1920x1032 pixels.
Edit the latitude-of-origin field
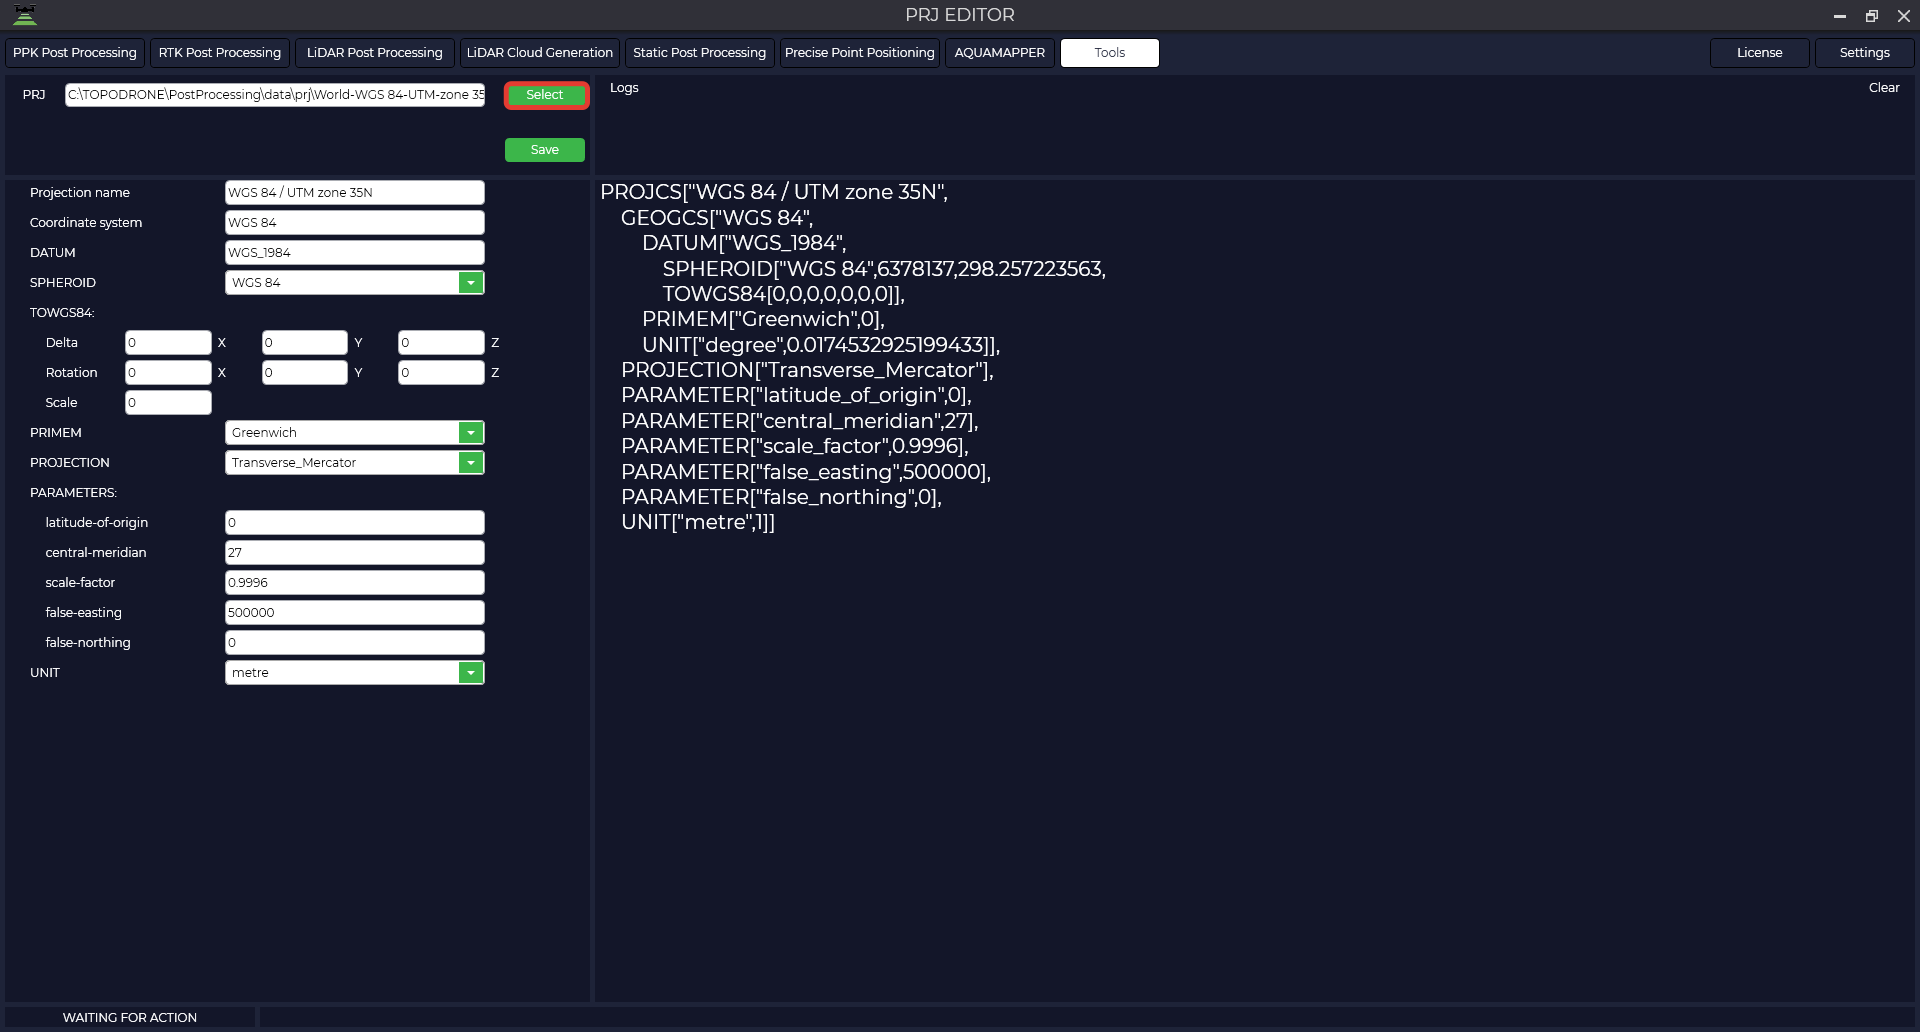point(355,523)
